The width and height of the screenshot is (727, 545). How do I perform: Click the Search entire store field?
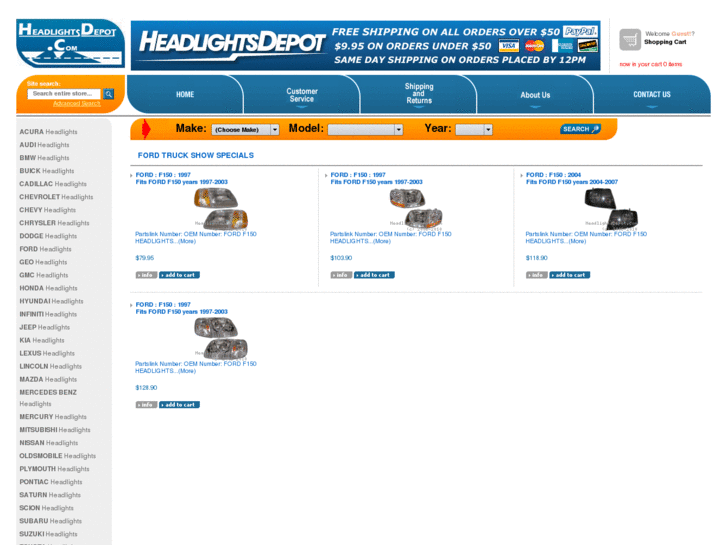pos(64,94)
